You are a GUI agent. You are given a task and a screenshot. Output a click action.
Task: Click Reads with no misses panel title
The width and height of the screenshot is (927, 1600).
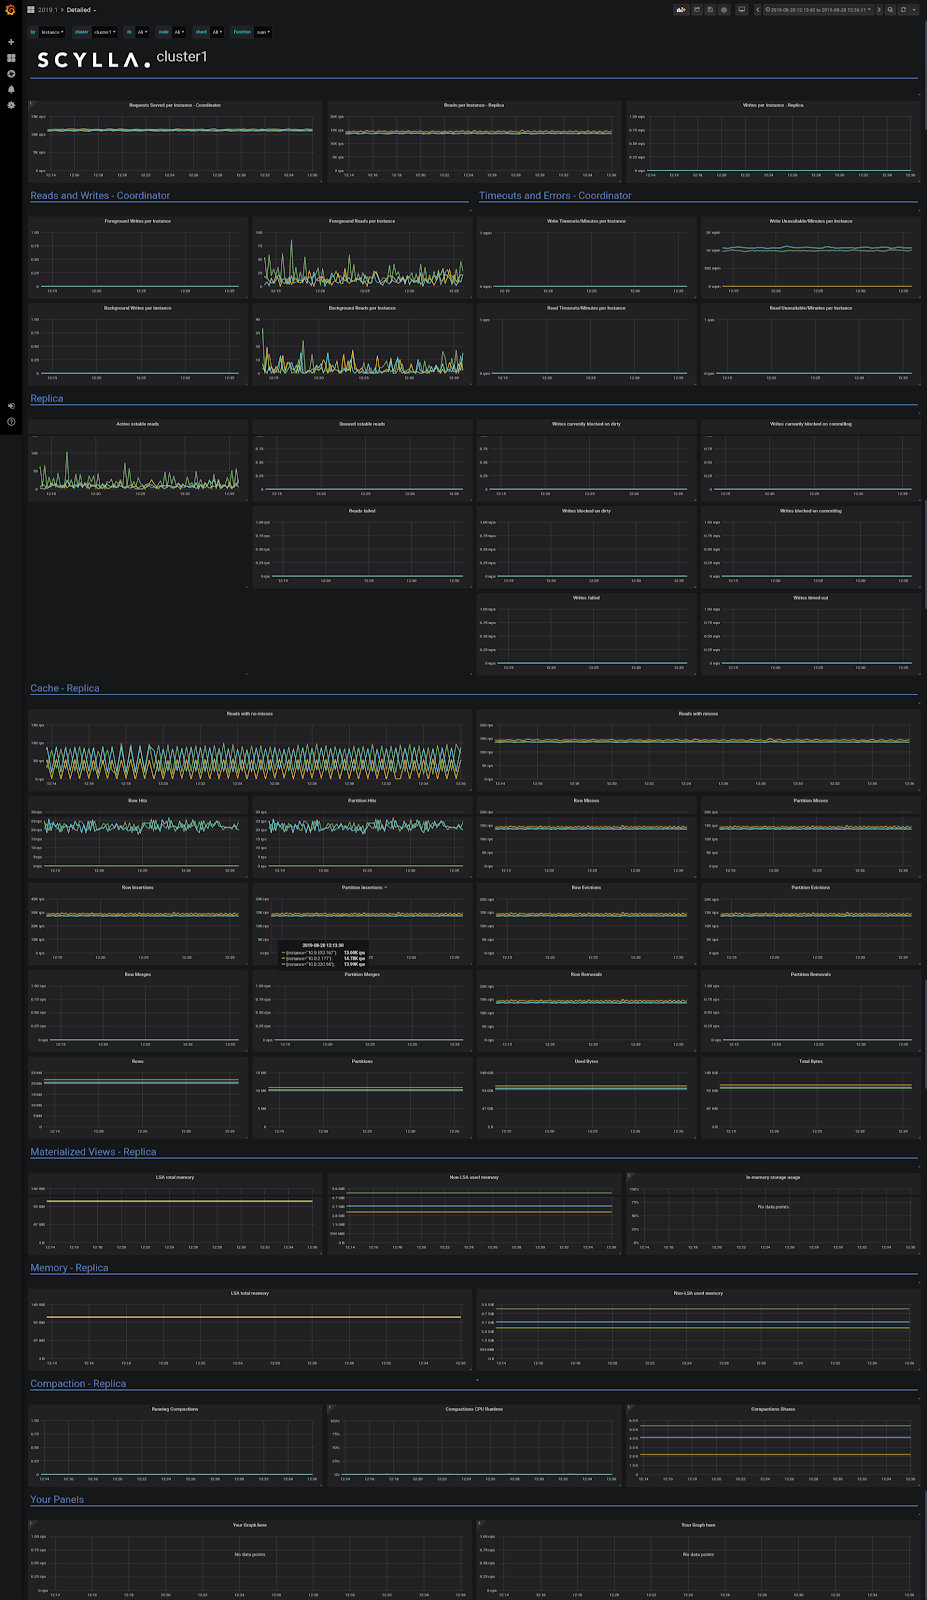(x=250, y=714)
